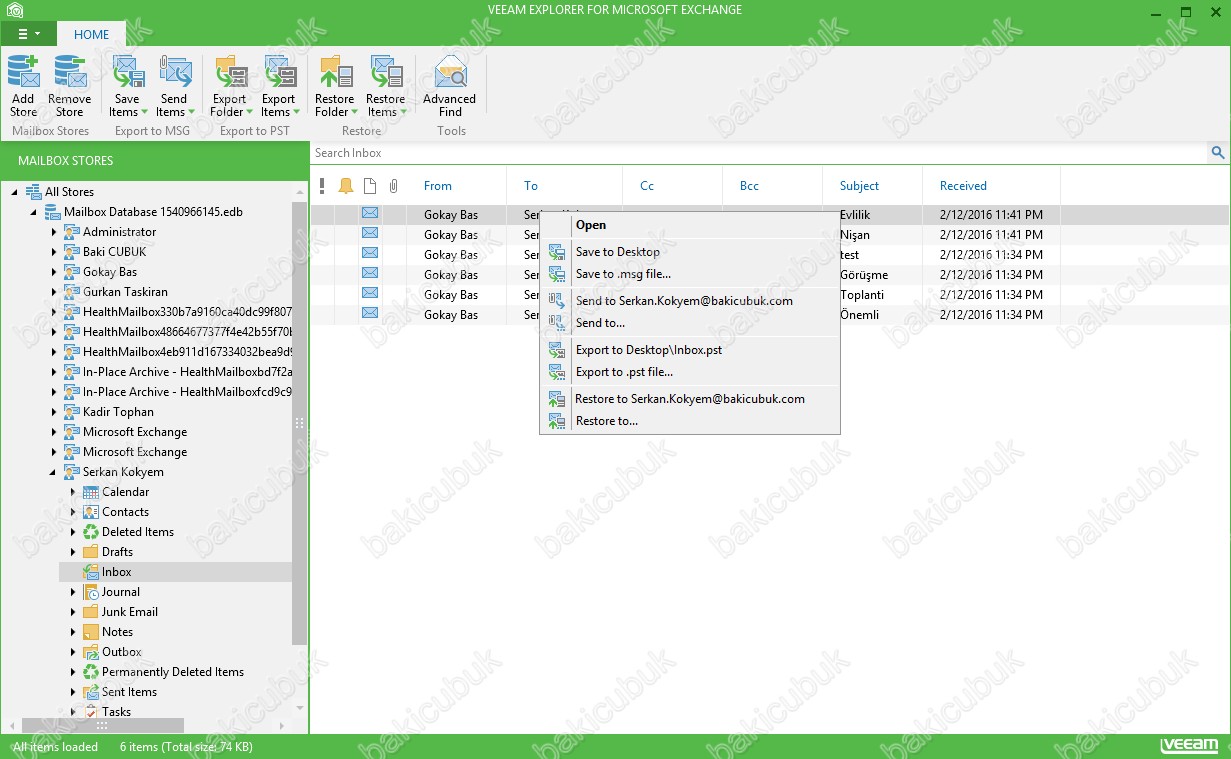This screenshot has width=1231, height=759.
Task: Expand the Baki CUBUK mailbox
Action: coord(54,252)
